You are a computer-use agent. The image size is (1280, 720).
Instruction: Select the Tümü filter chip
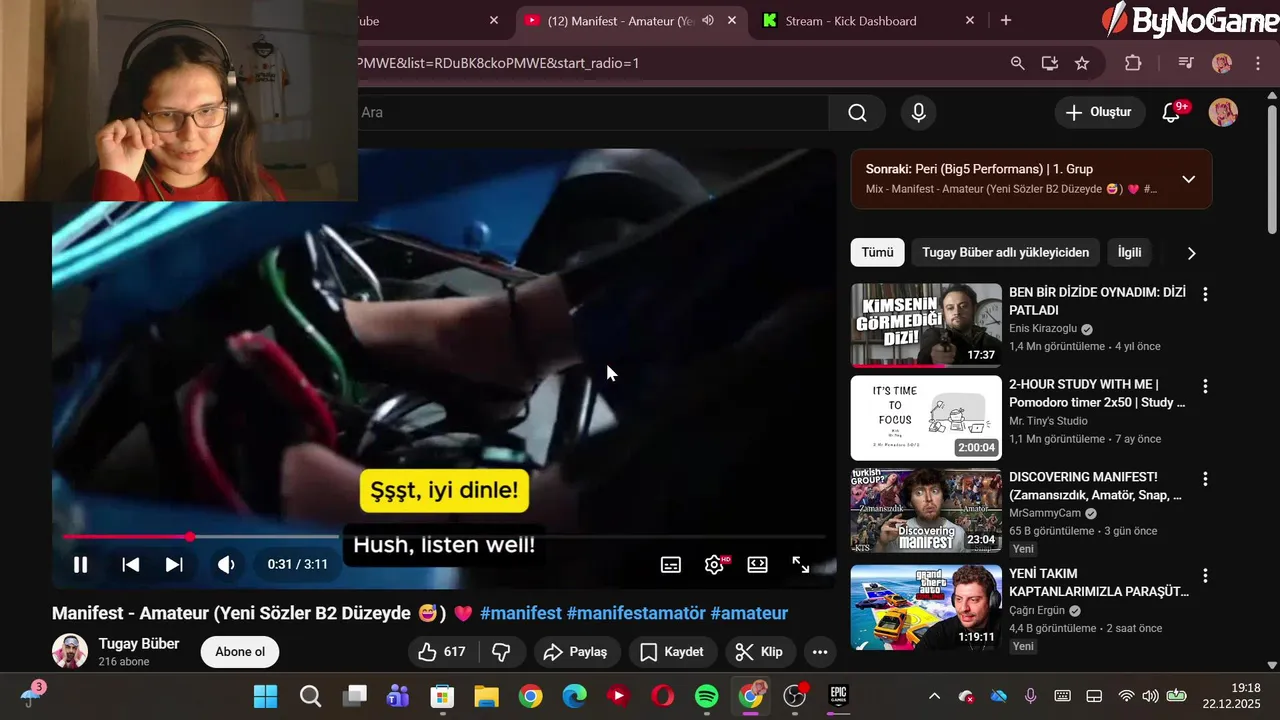click(878, 252)
